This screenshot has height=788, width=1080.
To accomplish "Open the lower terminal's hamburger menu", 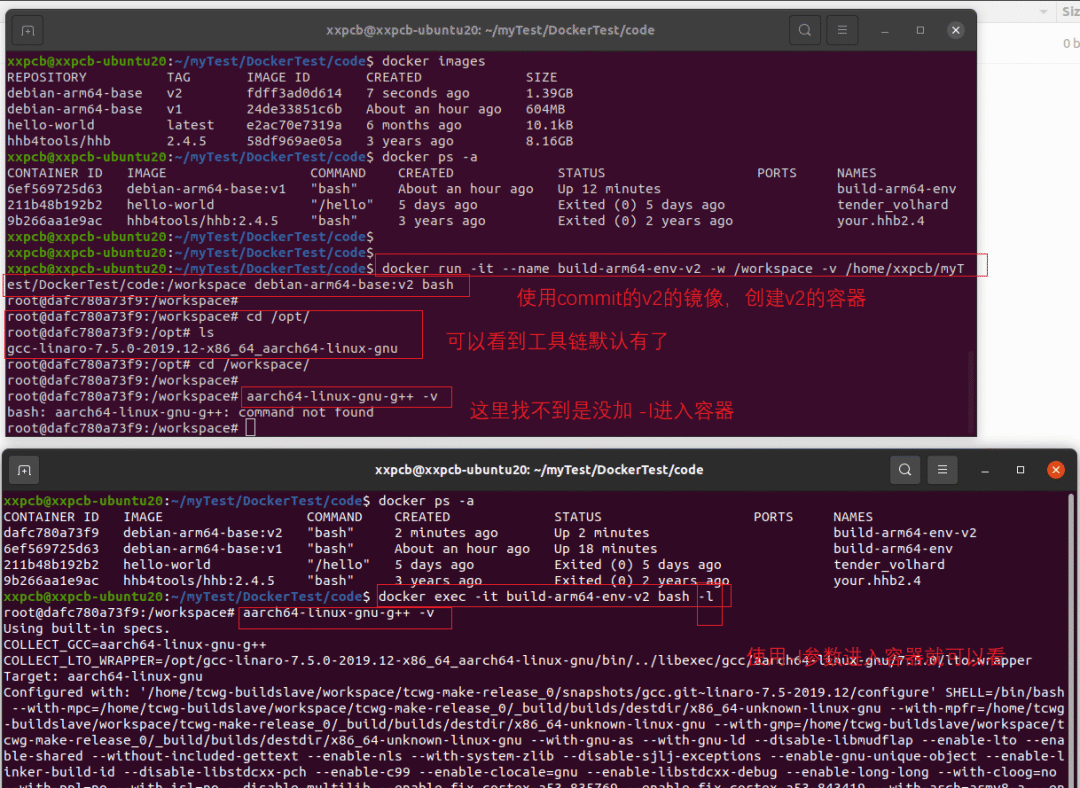I will pos(942,470).
